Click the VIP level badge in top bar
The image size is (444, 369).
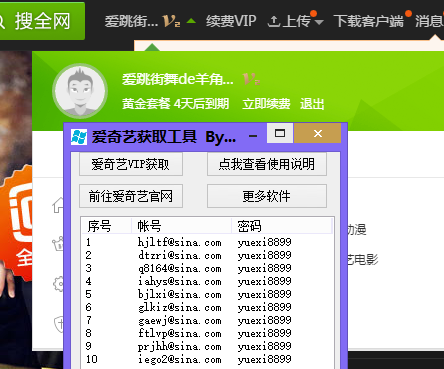[172, 21]
